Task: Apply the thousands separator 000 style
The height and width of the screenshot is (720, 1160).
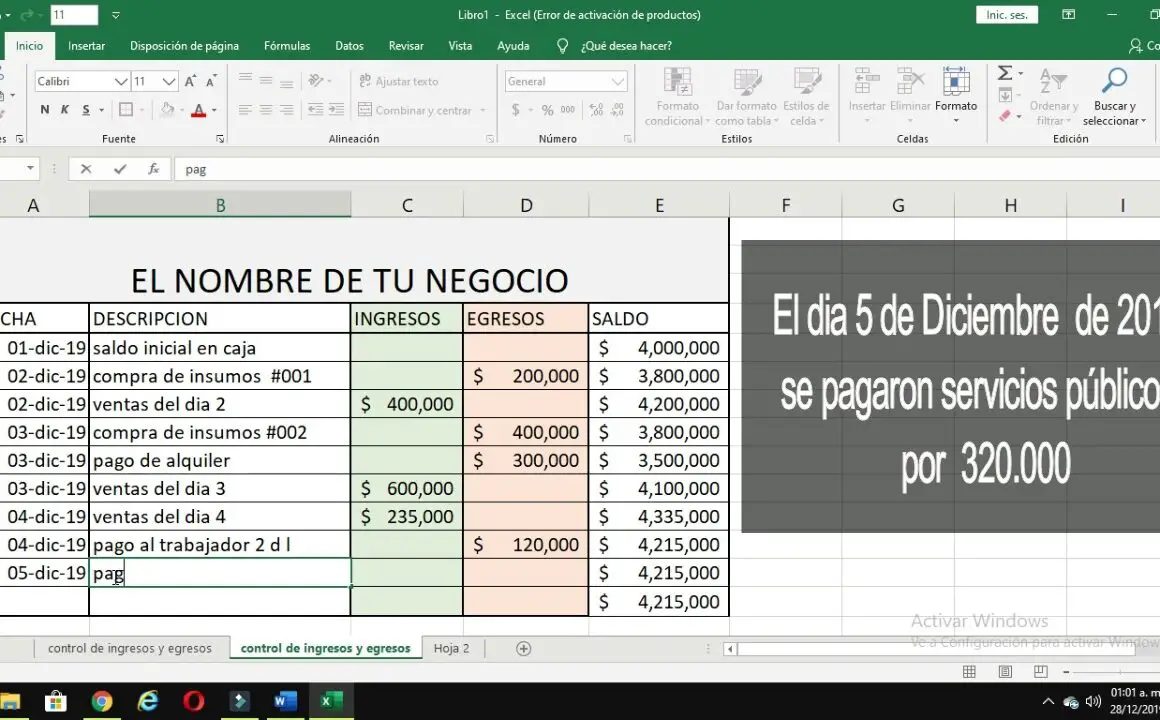Action: pyautogui.click(x=567, y=110)
